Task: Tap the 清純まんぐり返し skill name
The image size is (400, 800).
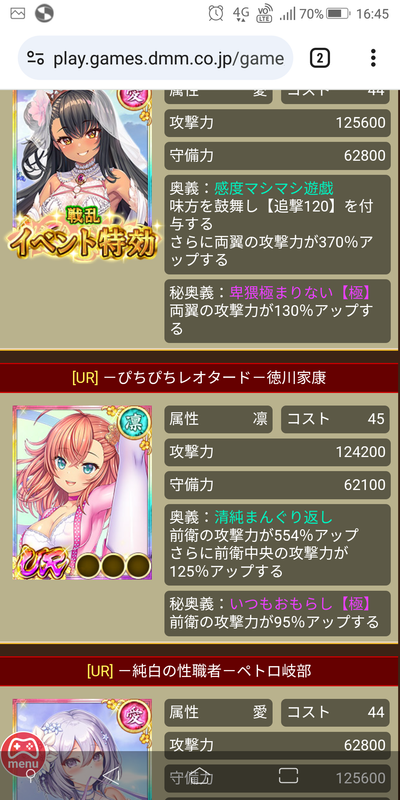Action: (273, 517)
